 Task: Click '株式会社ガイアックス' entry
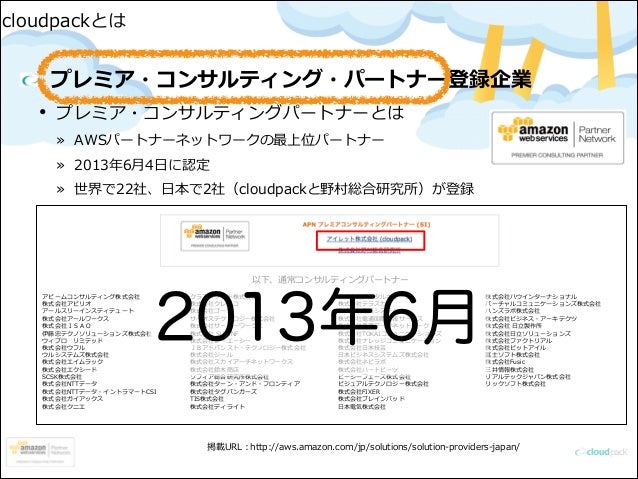pyautogui.click(x=72, y=399)
